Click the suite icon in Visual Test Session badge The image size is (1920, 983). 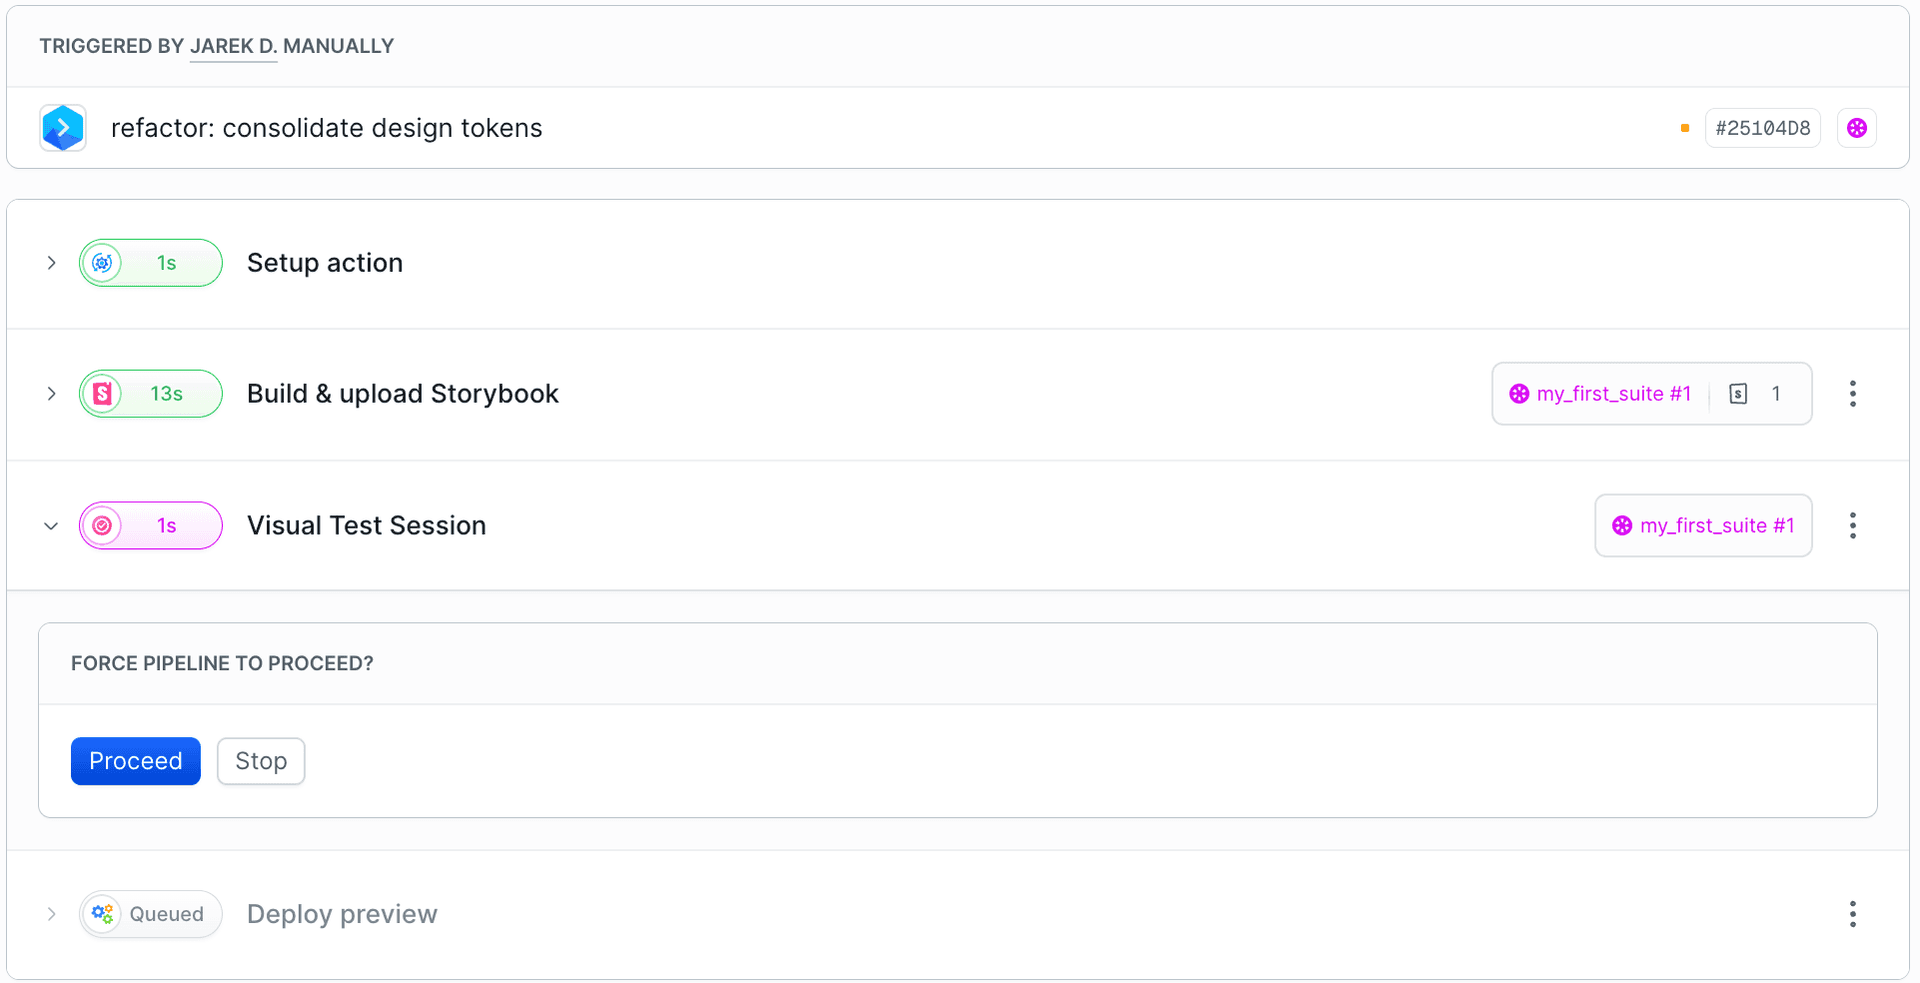(x=1622, y=526)
